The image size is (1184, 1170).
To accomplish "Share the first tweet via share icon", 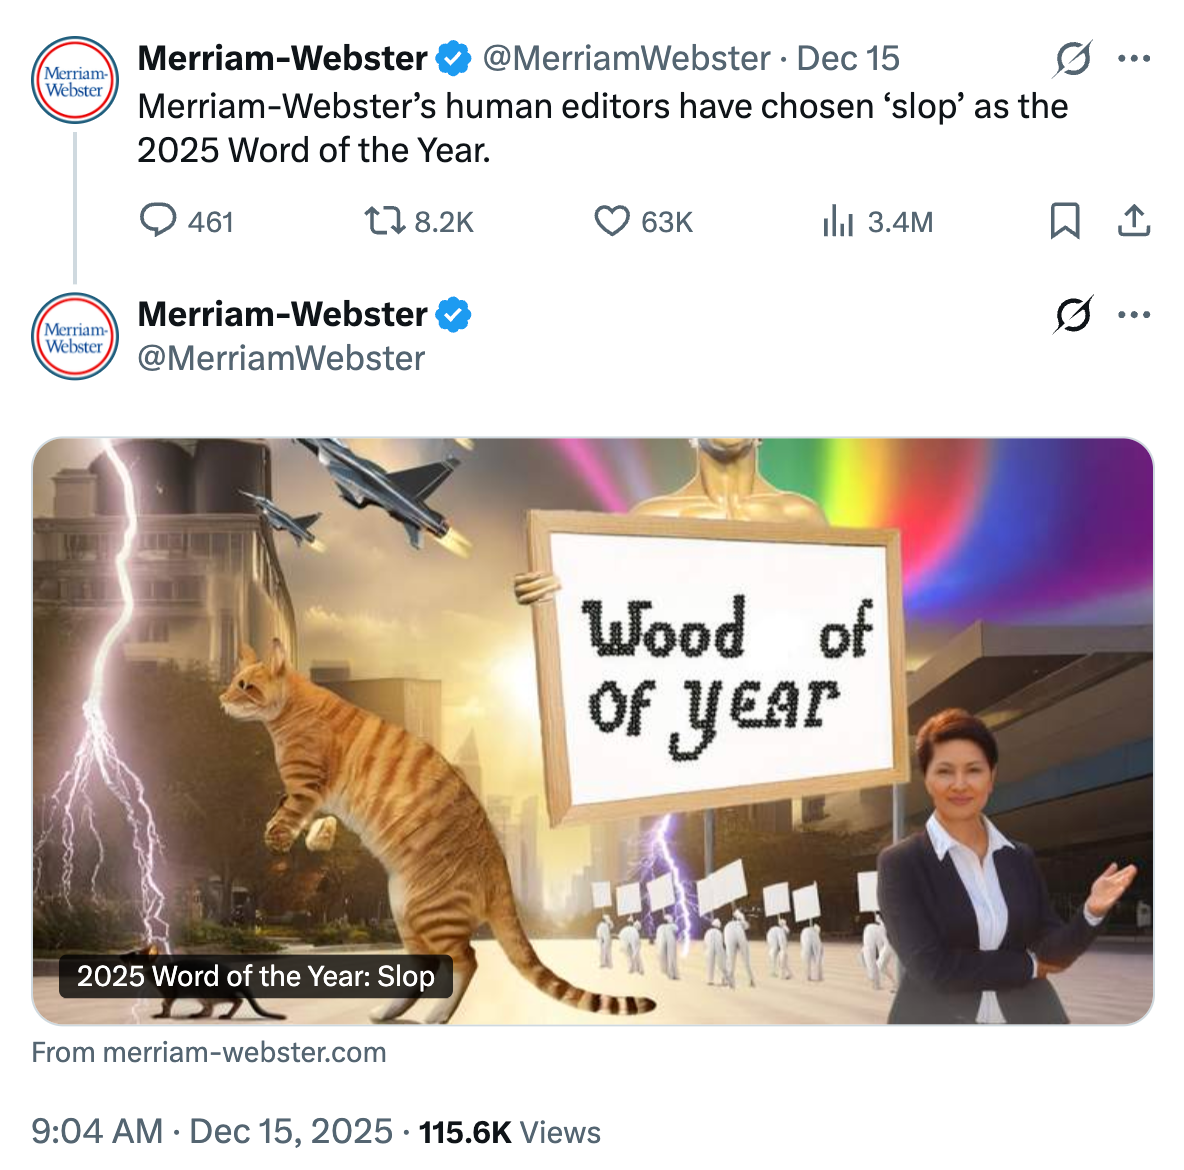I will 1134,220.
